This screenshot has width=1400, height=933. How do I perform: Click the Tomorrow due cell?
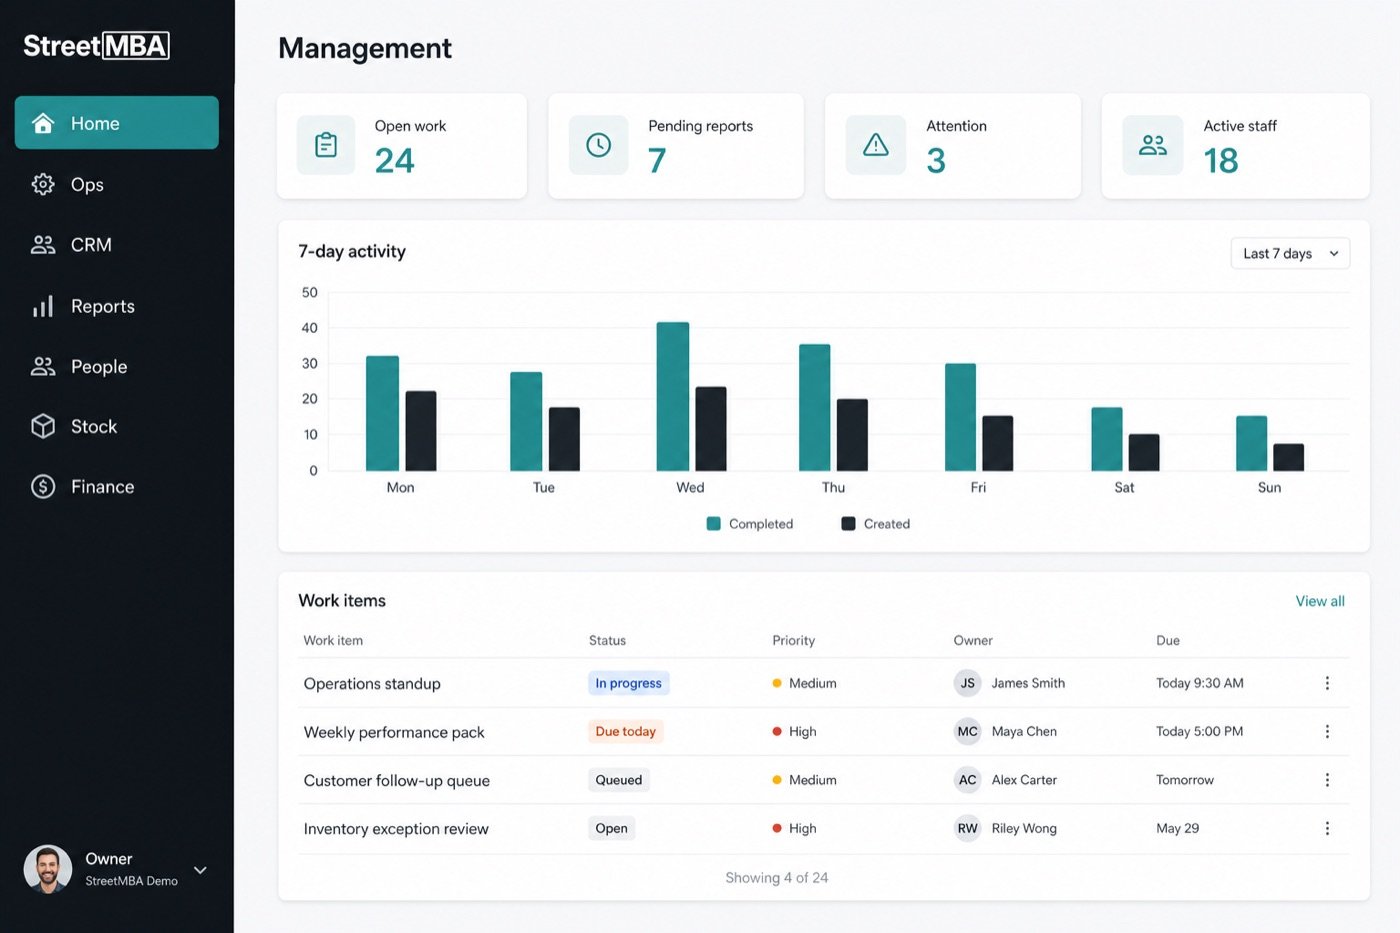[x=1185, y=780]
